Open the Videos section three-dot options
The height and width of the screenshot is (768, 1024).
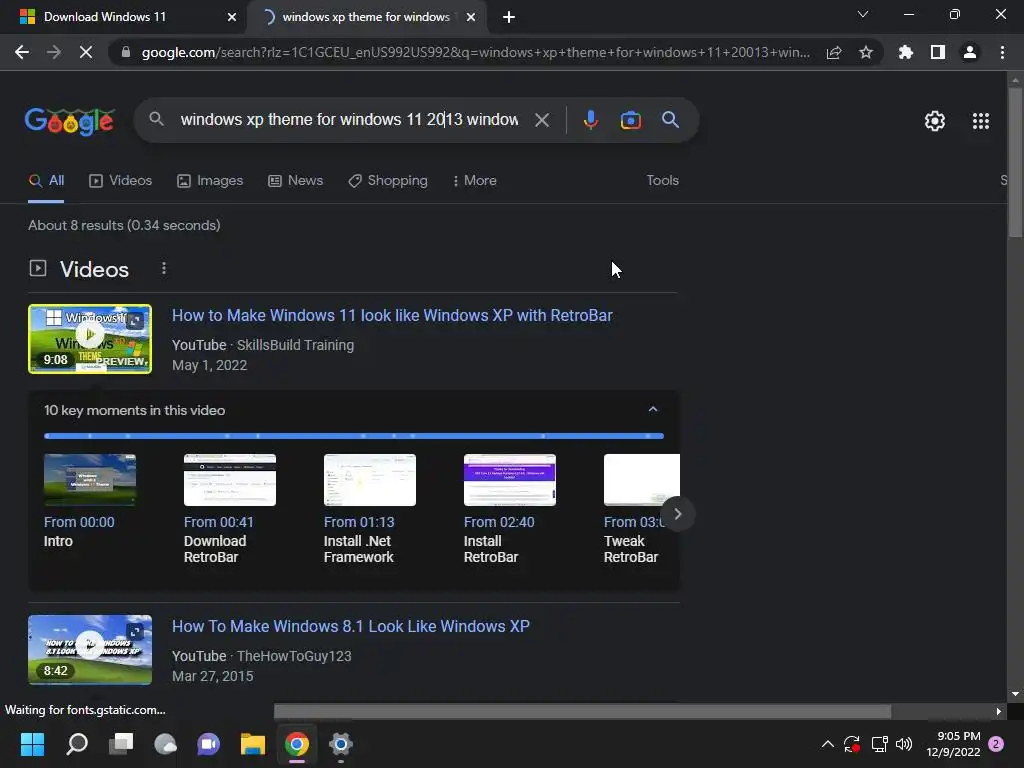[x=164, y=268]
